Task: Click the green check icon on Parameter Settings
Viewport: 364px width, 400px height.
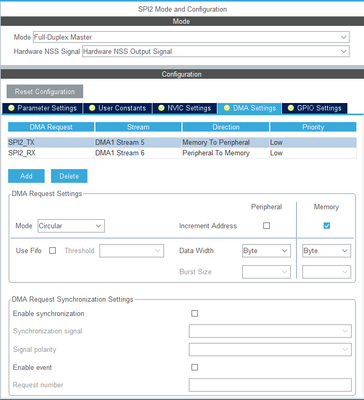Action: 11,108
